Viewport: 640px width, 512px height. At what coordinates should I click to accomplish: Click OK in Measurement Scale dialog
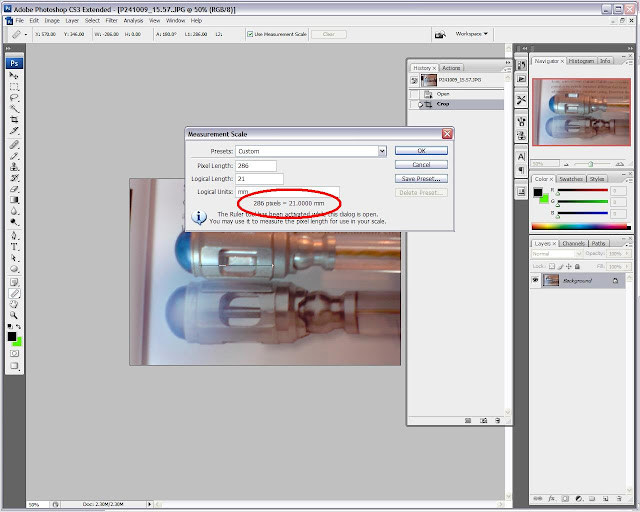421,151
